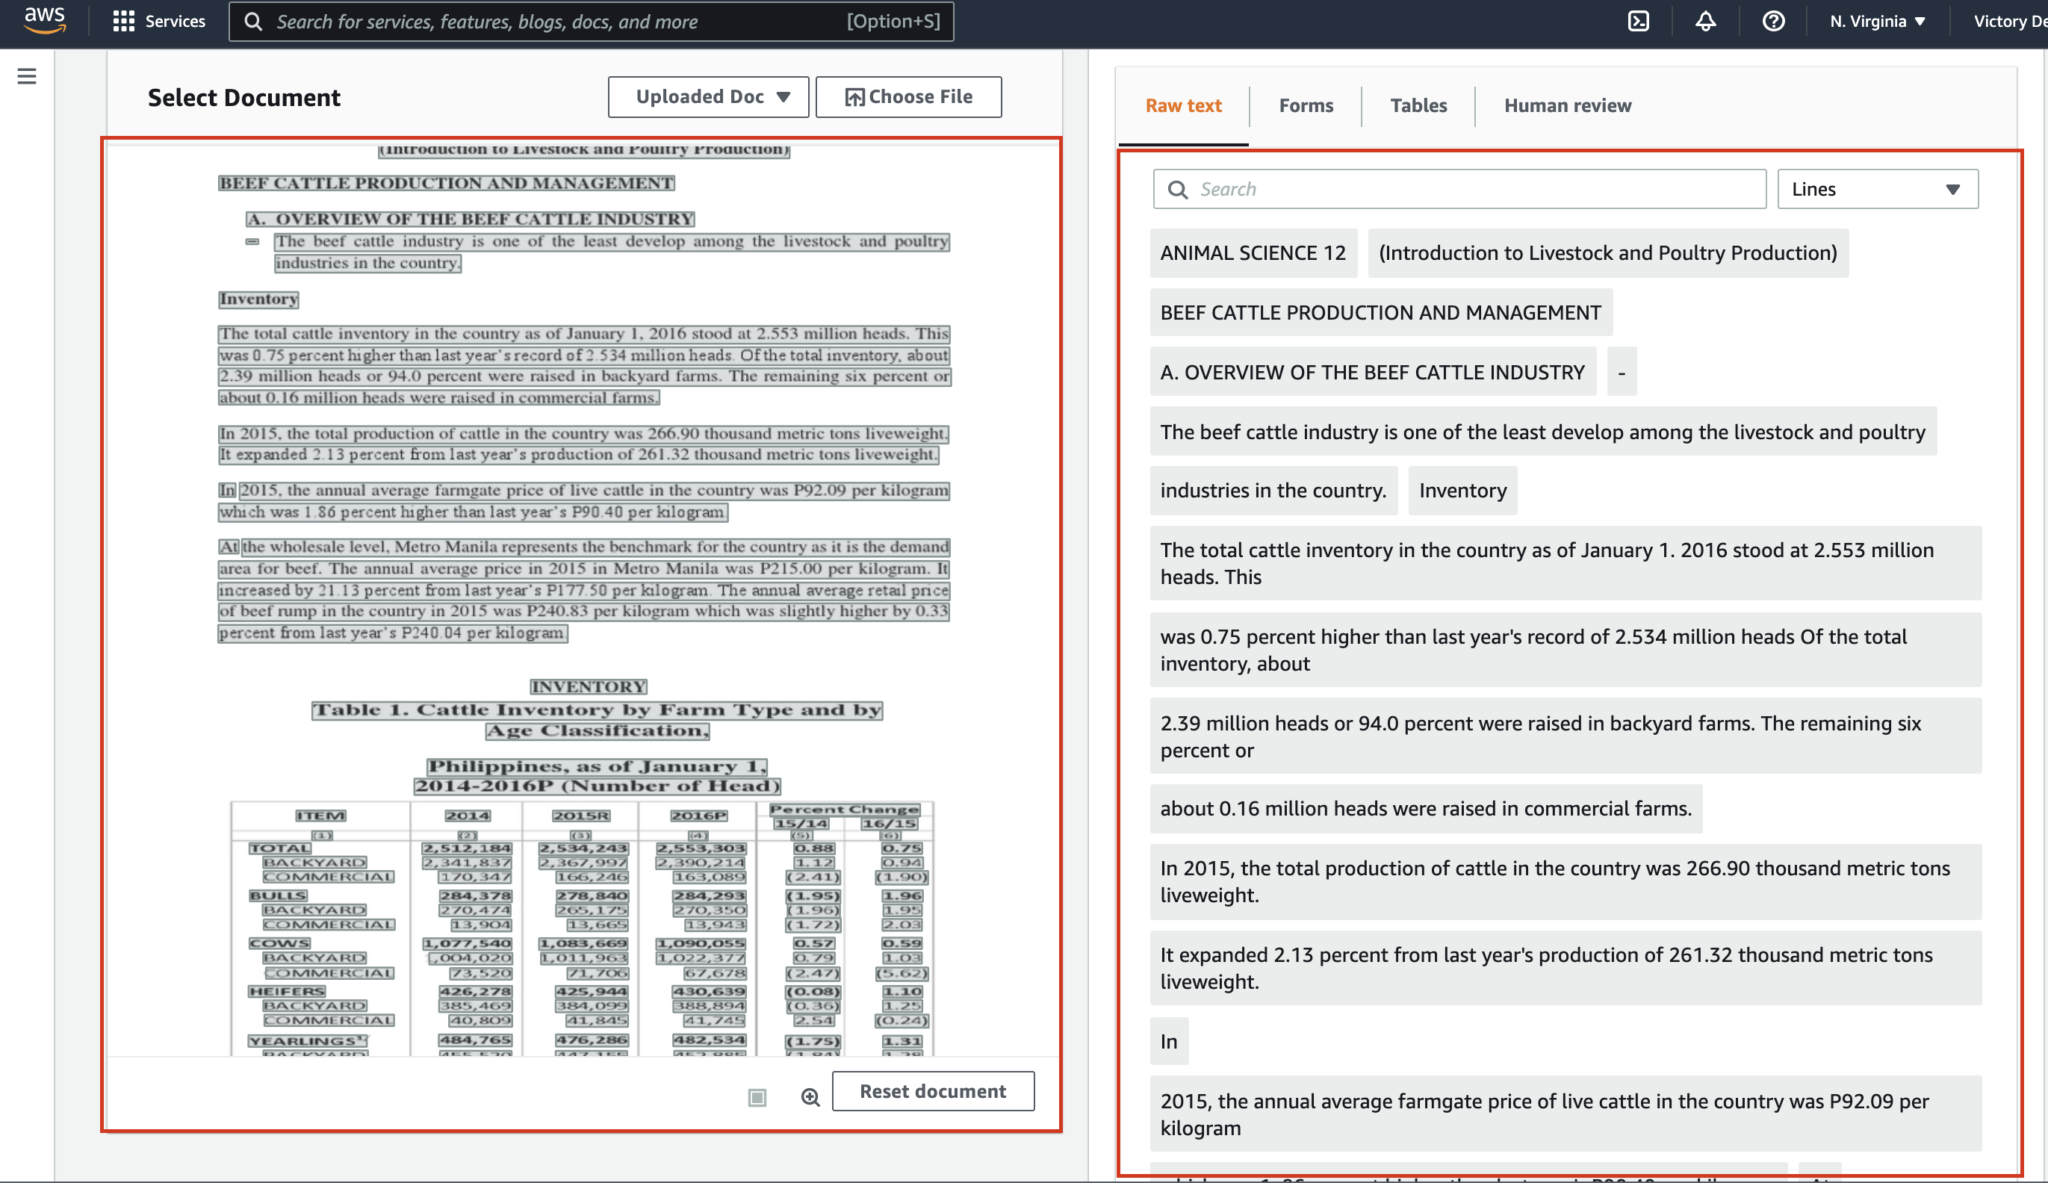
Task: Click the search input field in right panel
Action: [1458, 189]
